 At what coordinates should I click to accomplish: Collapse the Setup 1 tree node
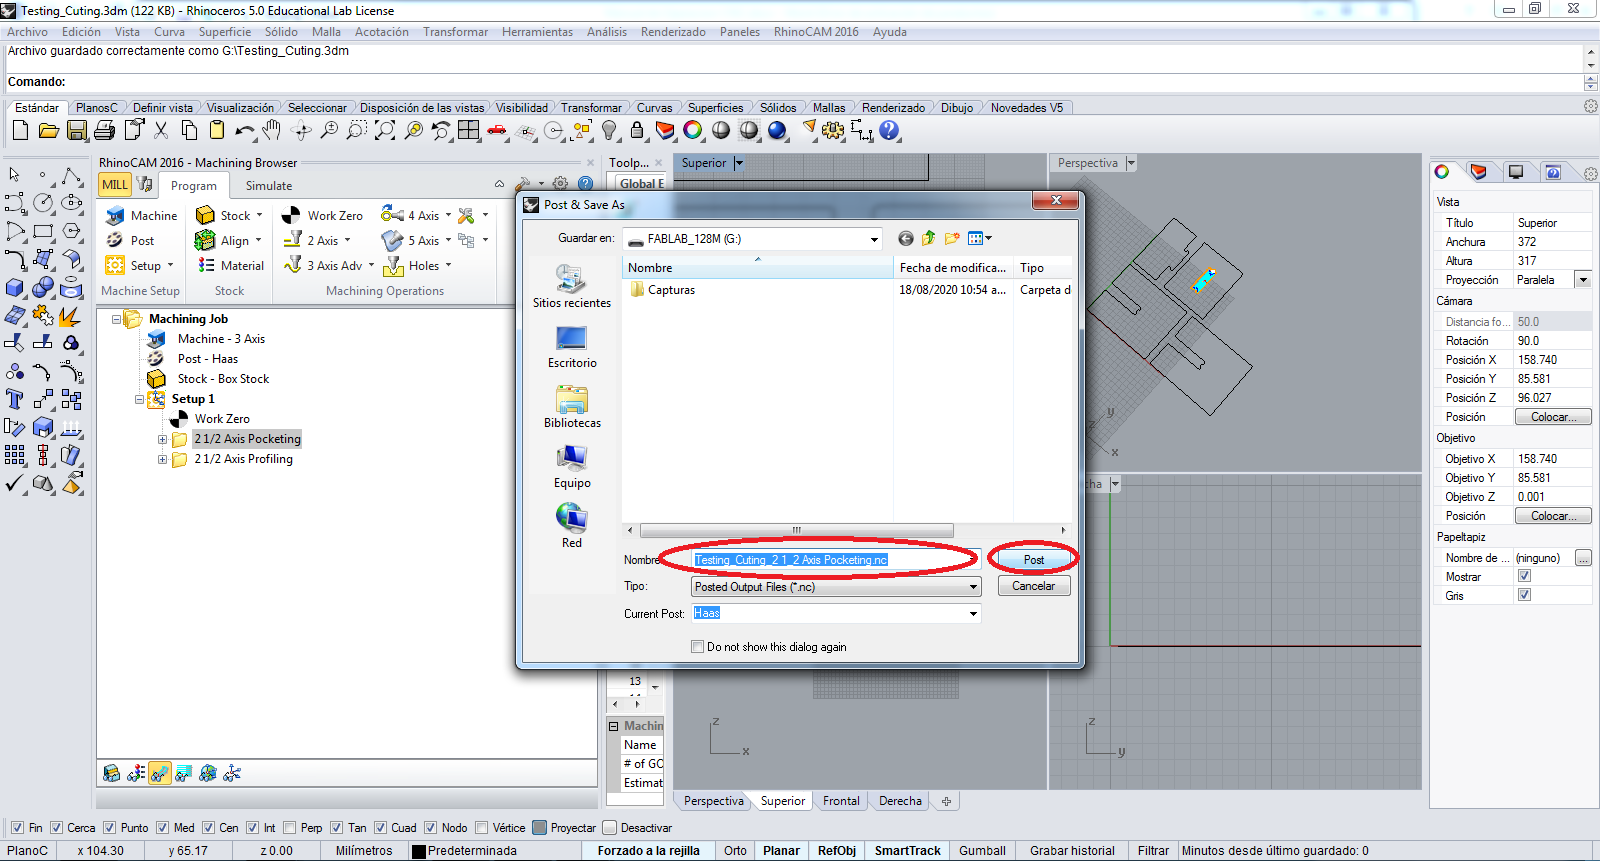(x=139, y=399)
